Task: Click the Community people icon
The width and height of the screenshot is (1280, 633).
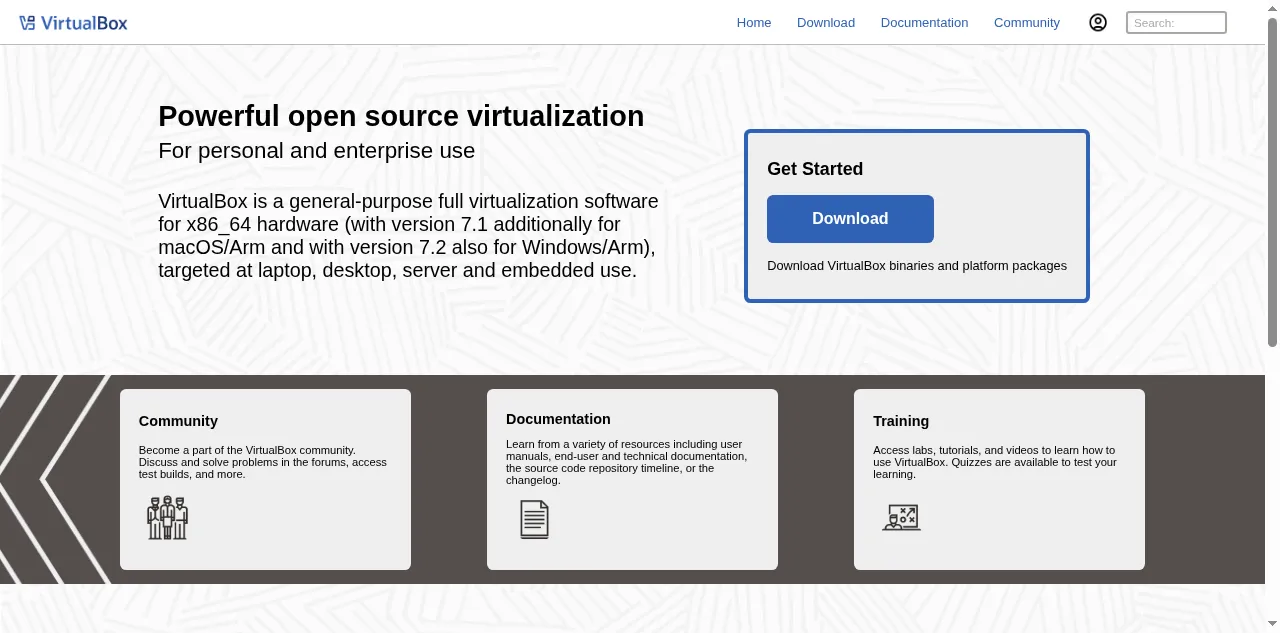Action: tap(167, 518)
